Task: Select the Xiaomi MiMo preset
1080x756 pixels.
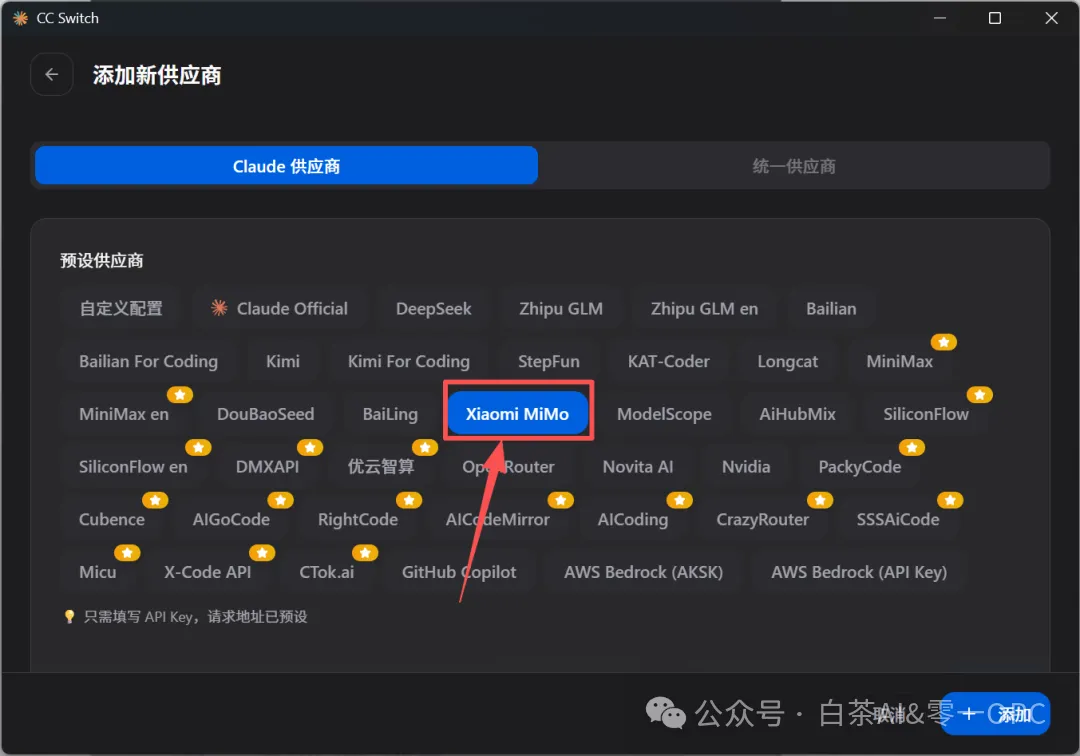Action: pos(517,414)
